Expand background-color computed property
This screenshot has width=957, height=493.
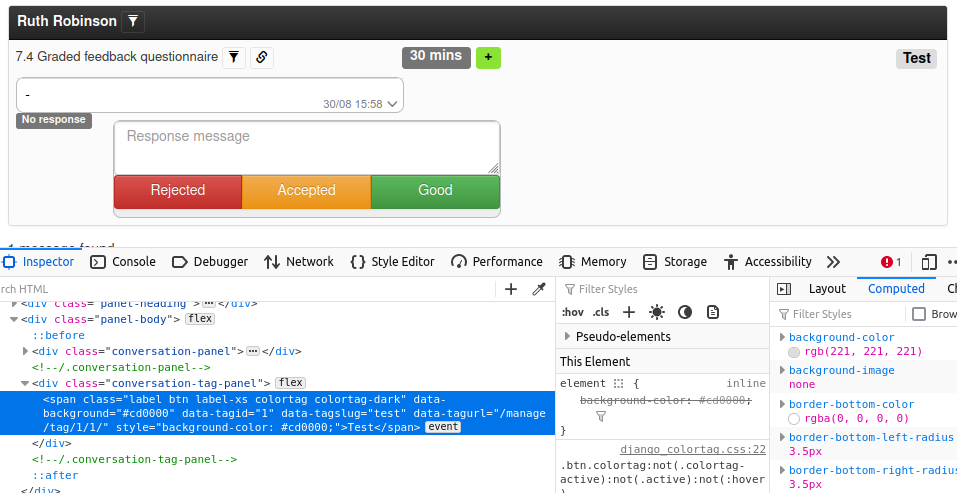(x=782, y=337)
